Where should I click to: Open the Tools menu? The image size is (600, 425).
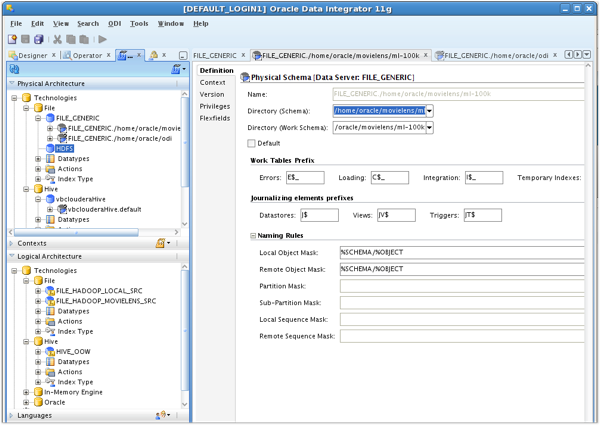point(139,24)
